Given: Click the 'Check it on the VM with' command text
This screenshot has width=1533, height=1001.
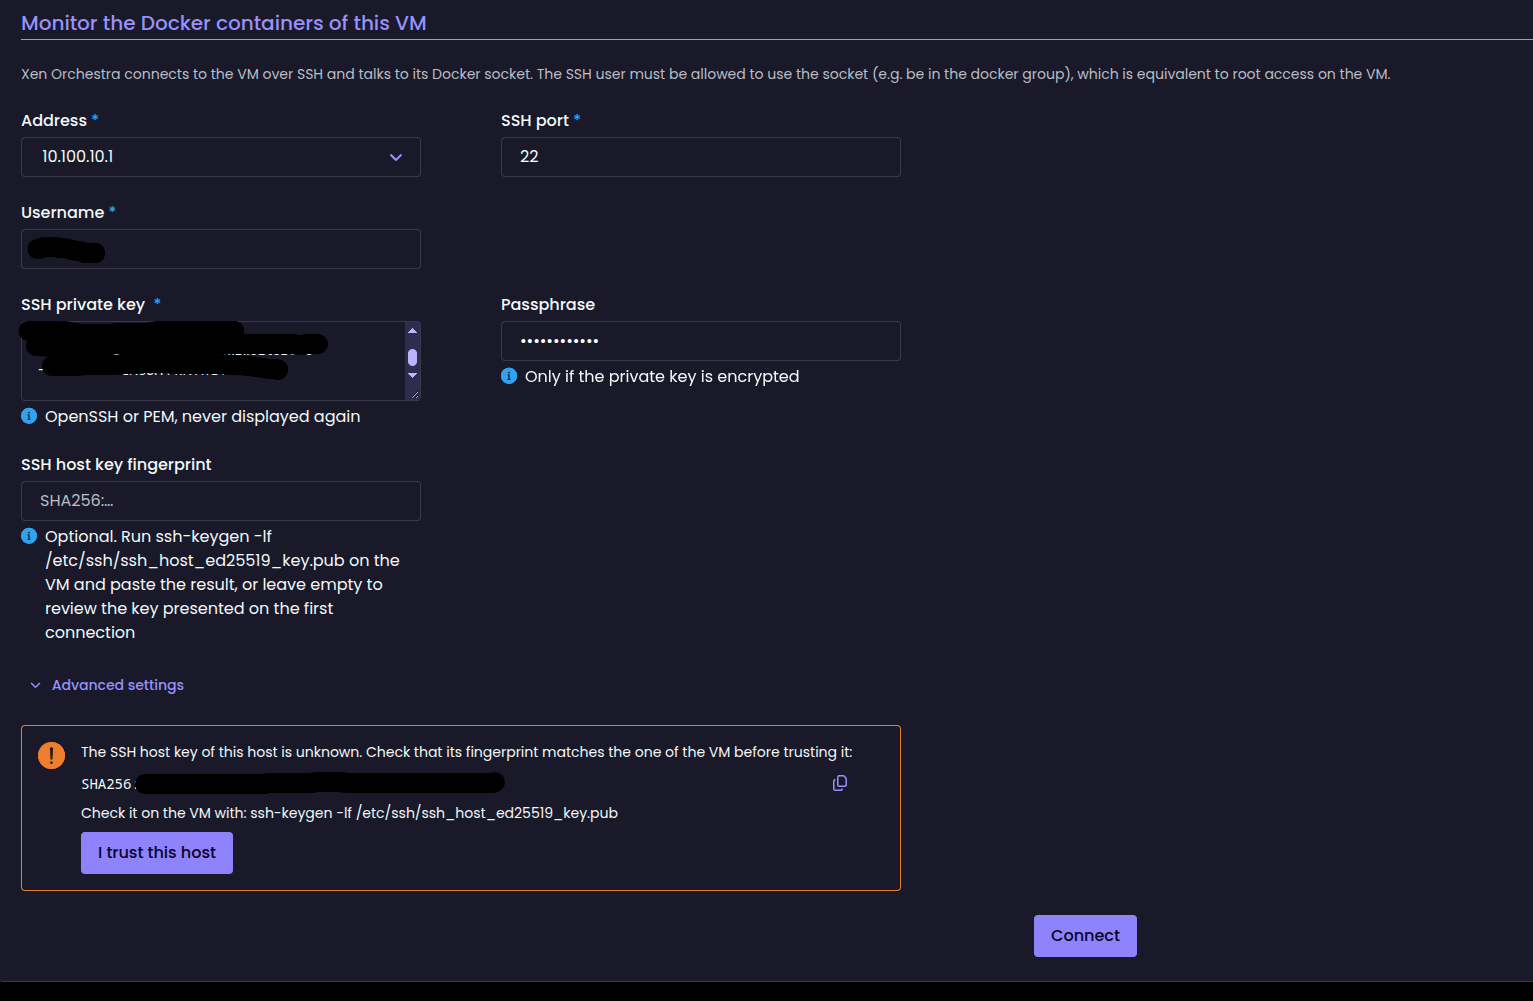Looking at the screenshot, I should click(349, 813).
